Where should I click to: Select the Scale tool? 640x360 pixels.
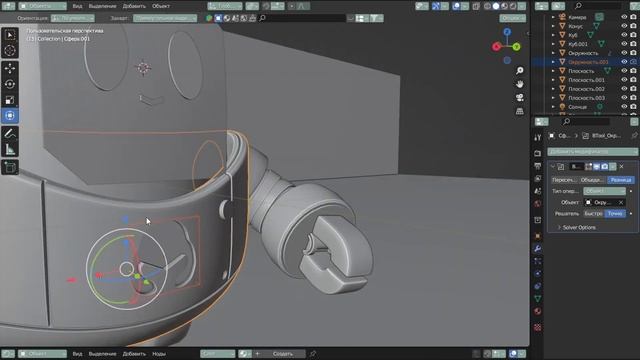(x=10, y=100)
